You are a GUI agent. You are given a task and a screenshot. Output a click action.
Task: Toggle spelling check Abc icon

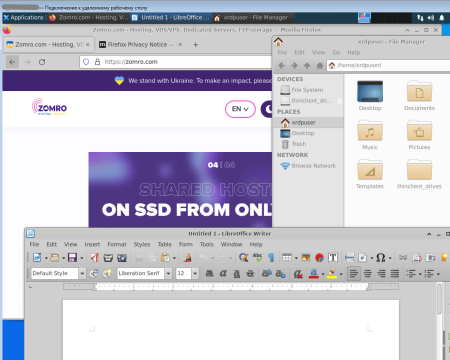pyautogui.click(x=257, y=257)
